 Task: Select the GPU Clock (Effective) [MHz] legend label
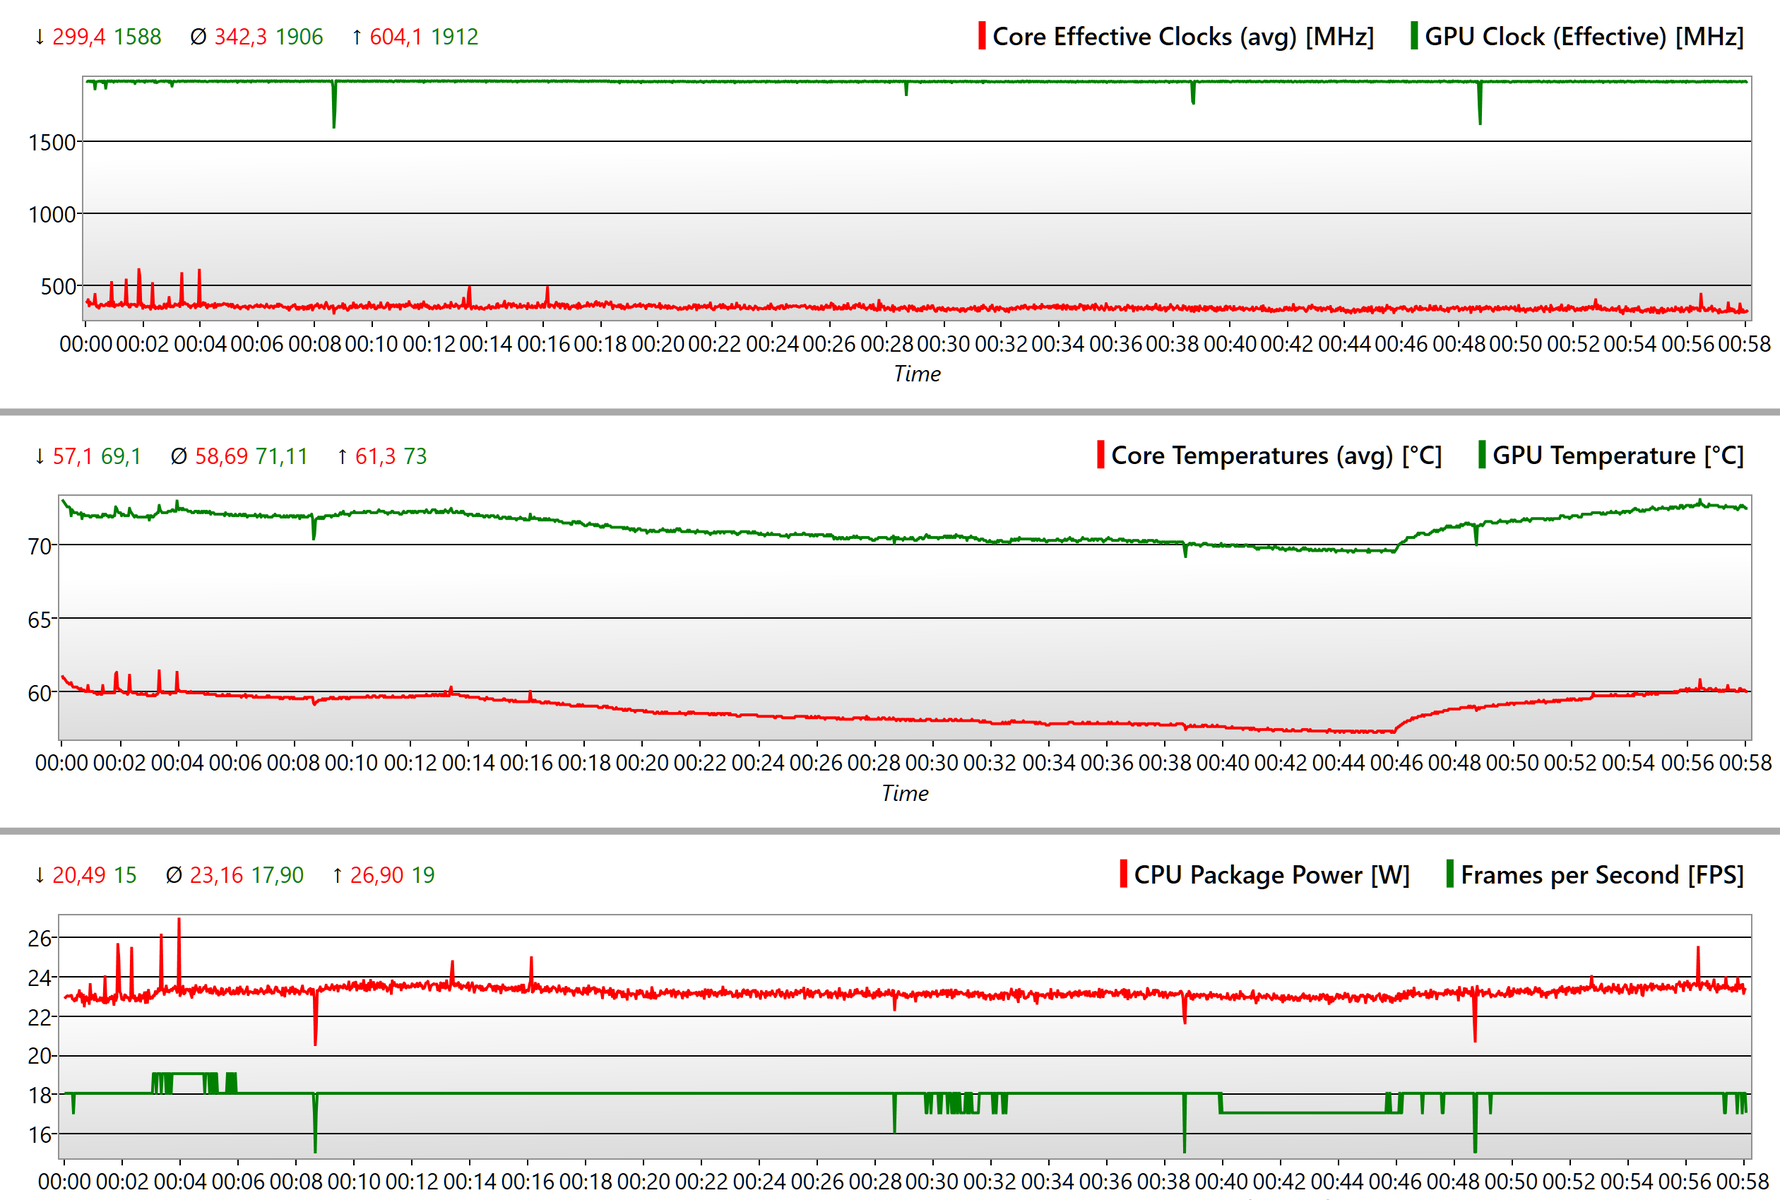click(1584, 37)
